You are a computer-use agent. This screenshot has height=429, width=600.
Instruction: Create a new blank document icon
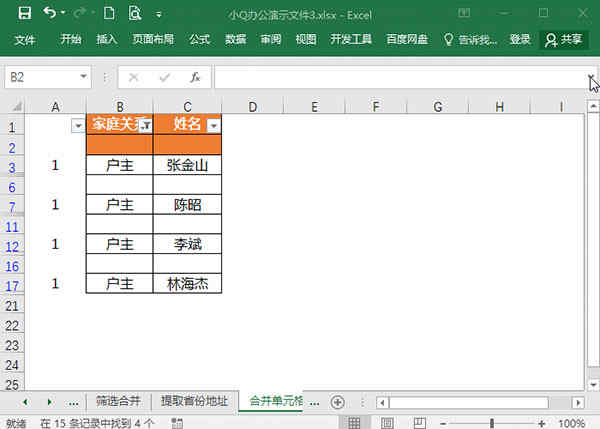[109, 13]
